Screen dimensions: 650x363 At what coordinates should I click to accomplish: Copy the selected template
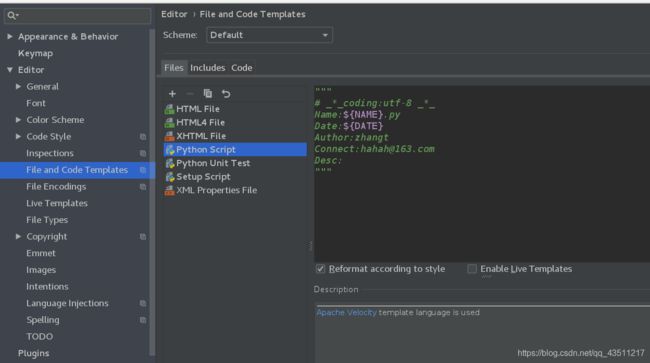point(208,94)
